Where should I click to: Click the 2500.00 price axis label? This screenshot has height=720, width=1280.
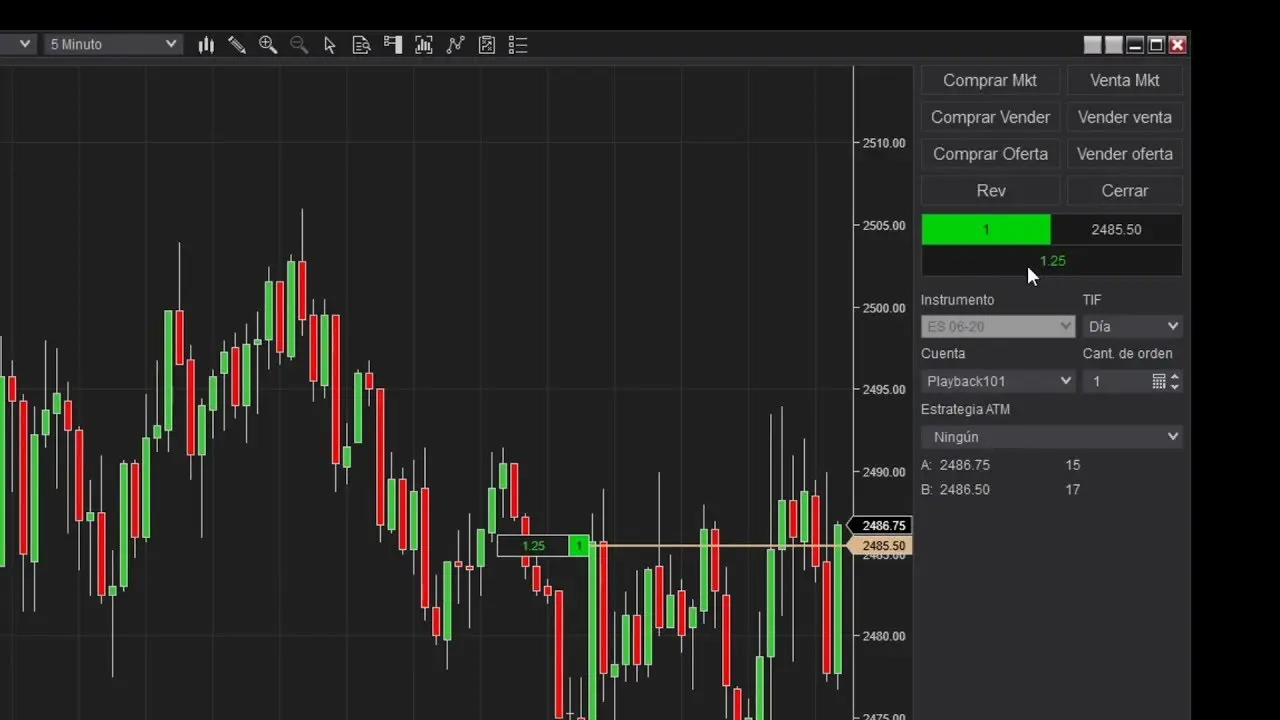(884, 308)
